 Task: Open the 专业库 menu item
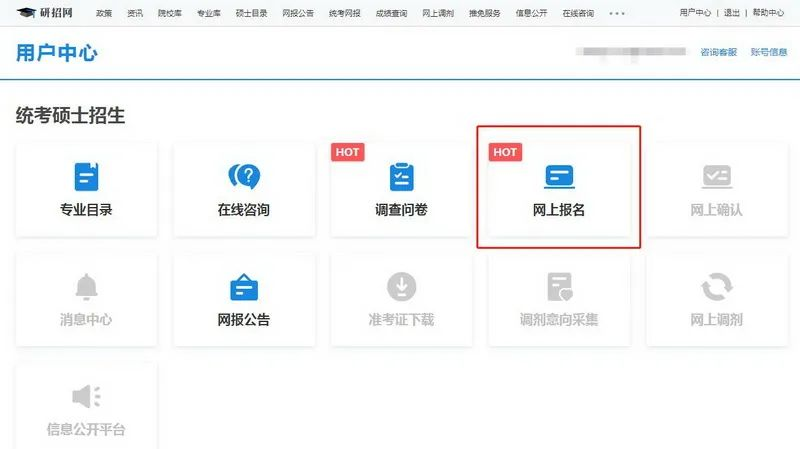click(209, 13)
